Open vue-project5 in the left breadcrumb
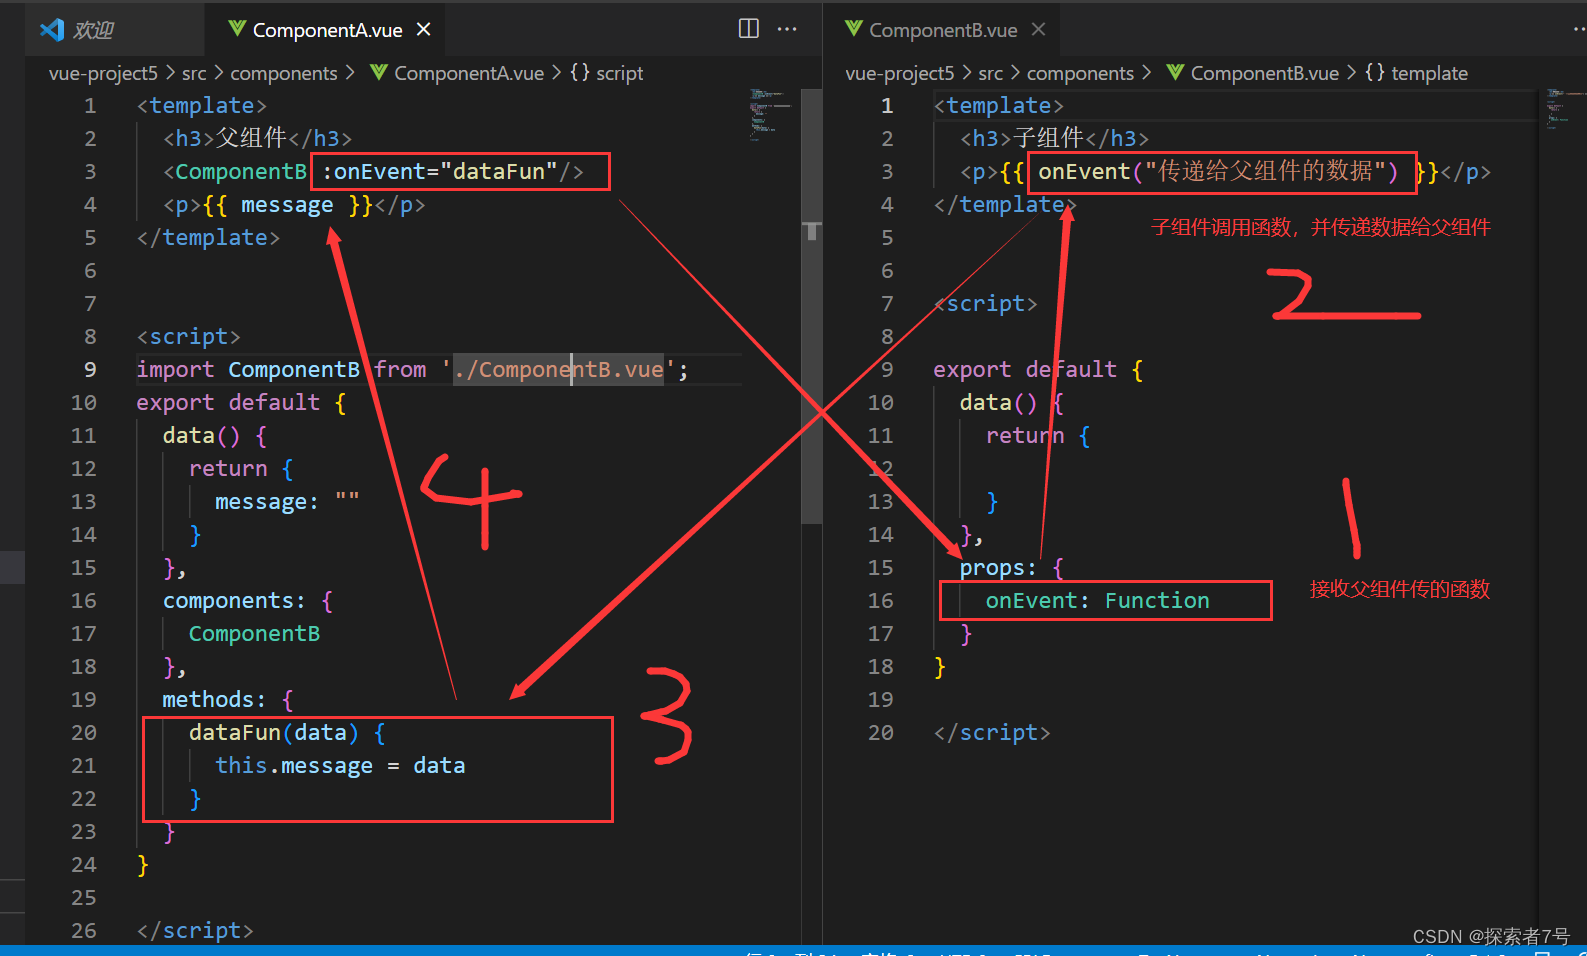 click(103, 73)
